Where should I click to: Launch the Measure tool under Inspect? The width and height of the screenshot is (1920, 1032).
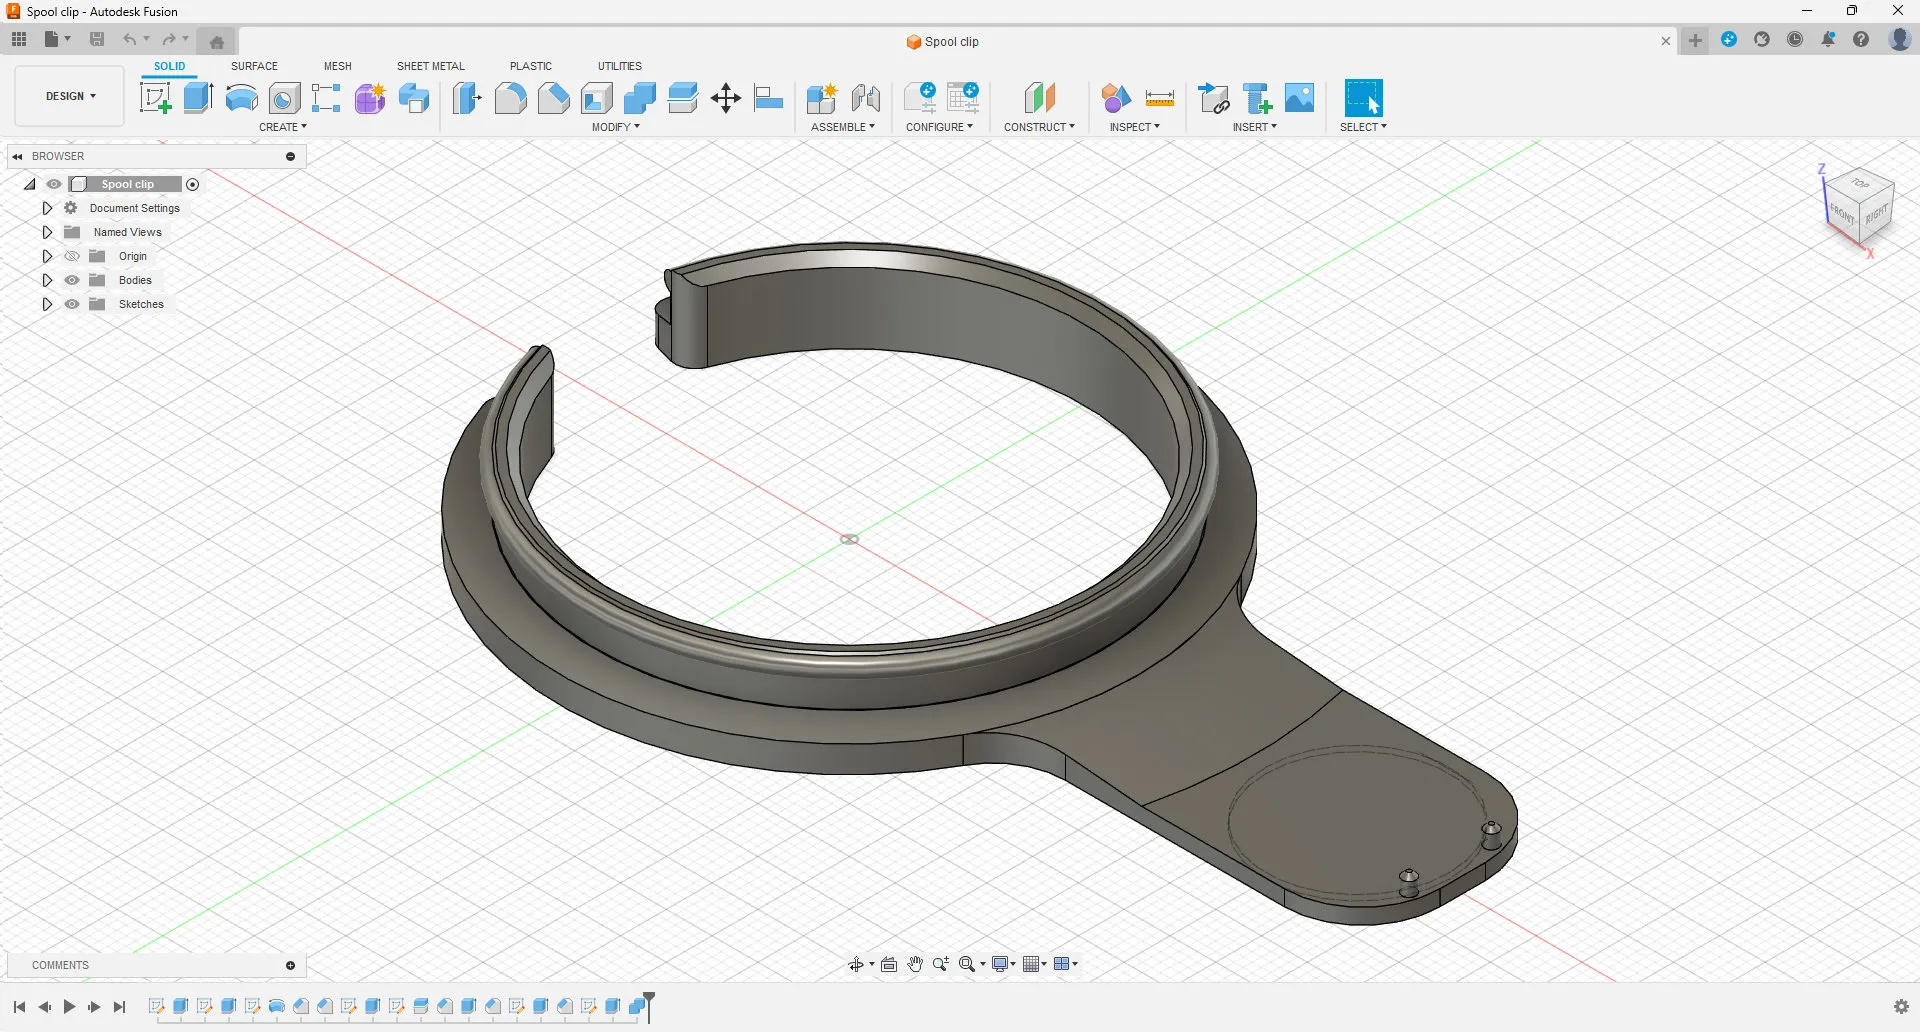(1160, 98)
